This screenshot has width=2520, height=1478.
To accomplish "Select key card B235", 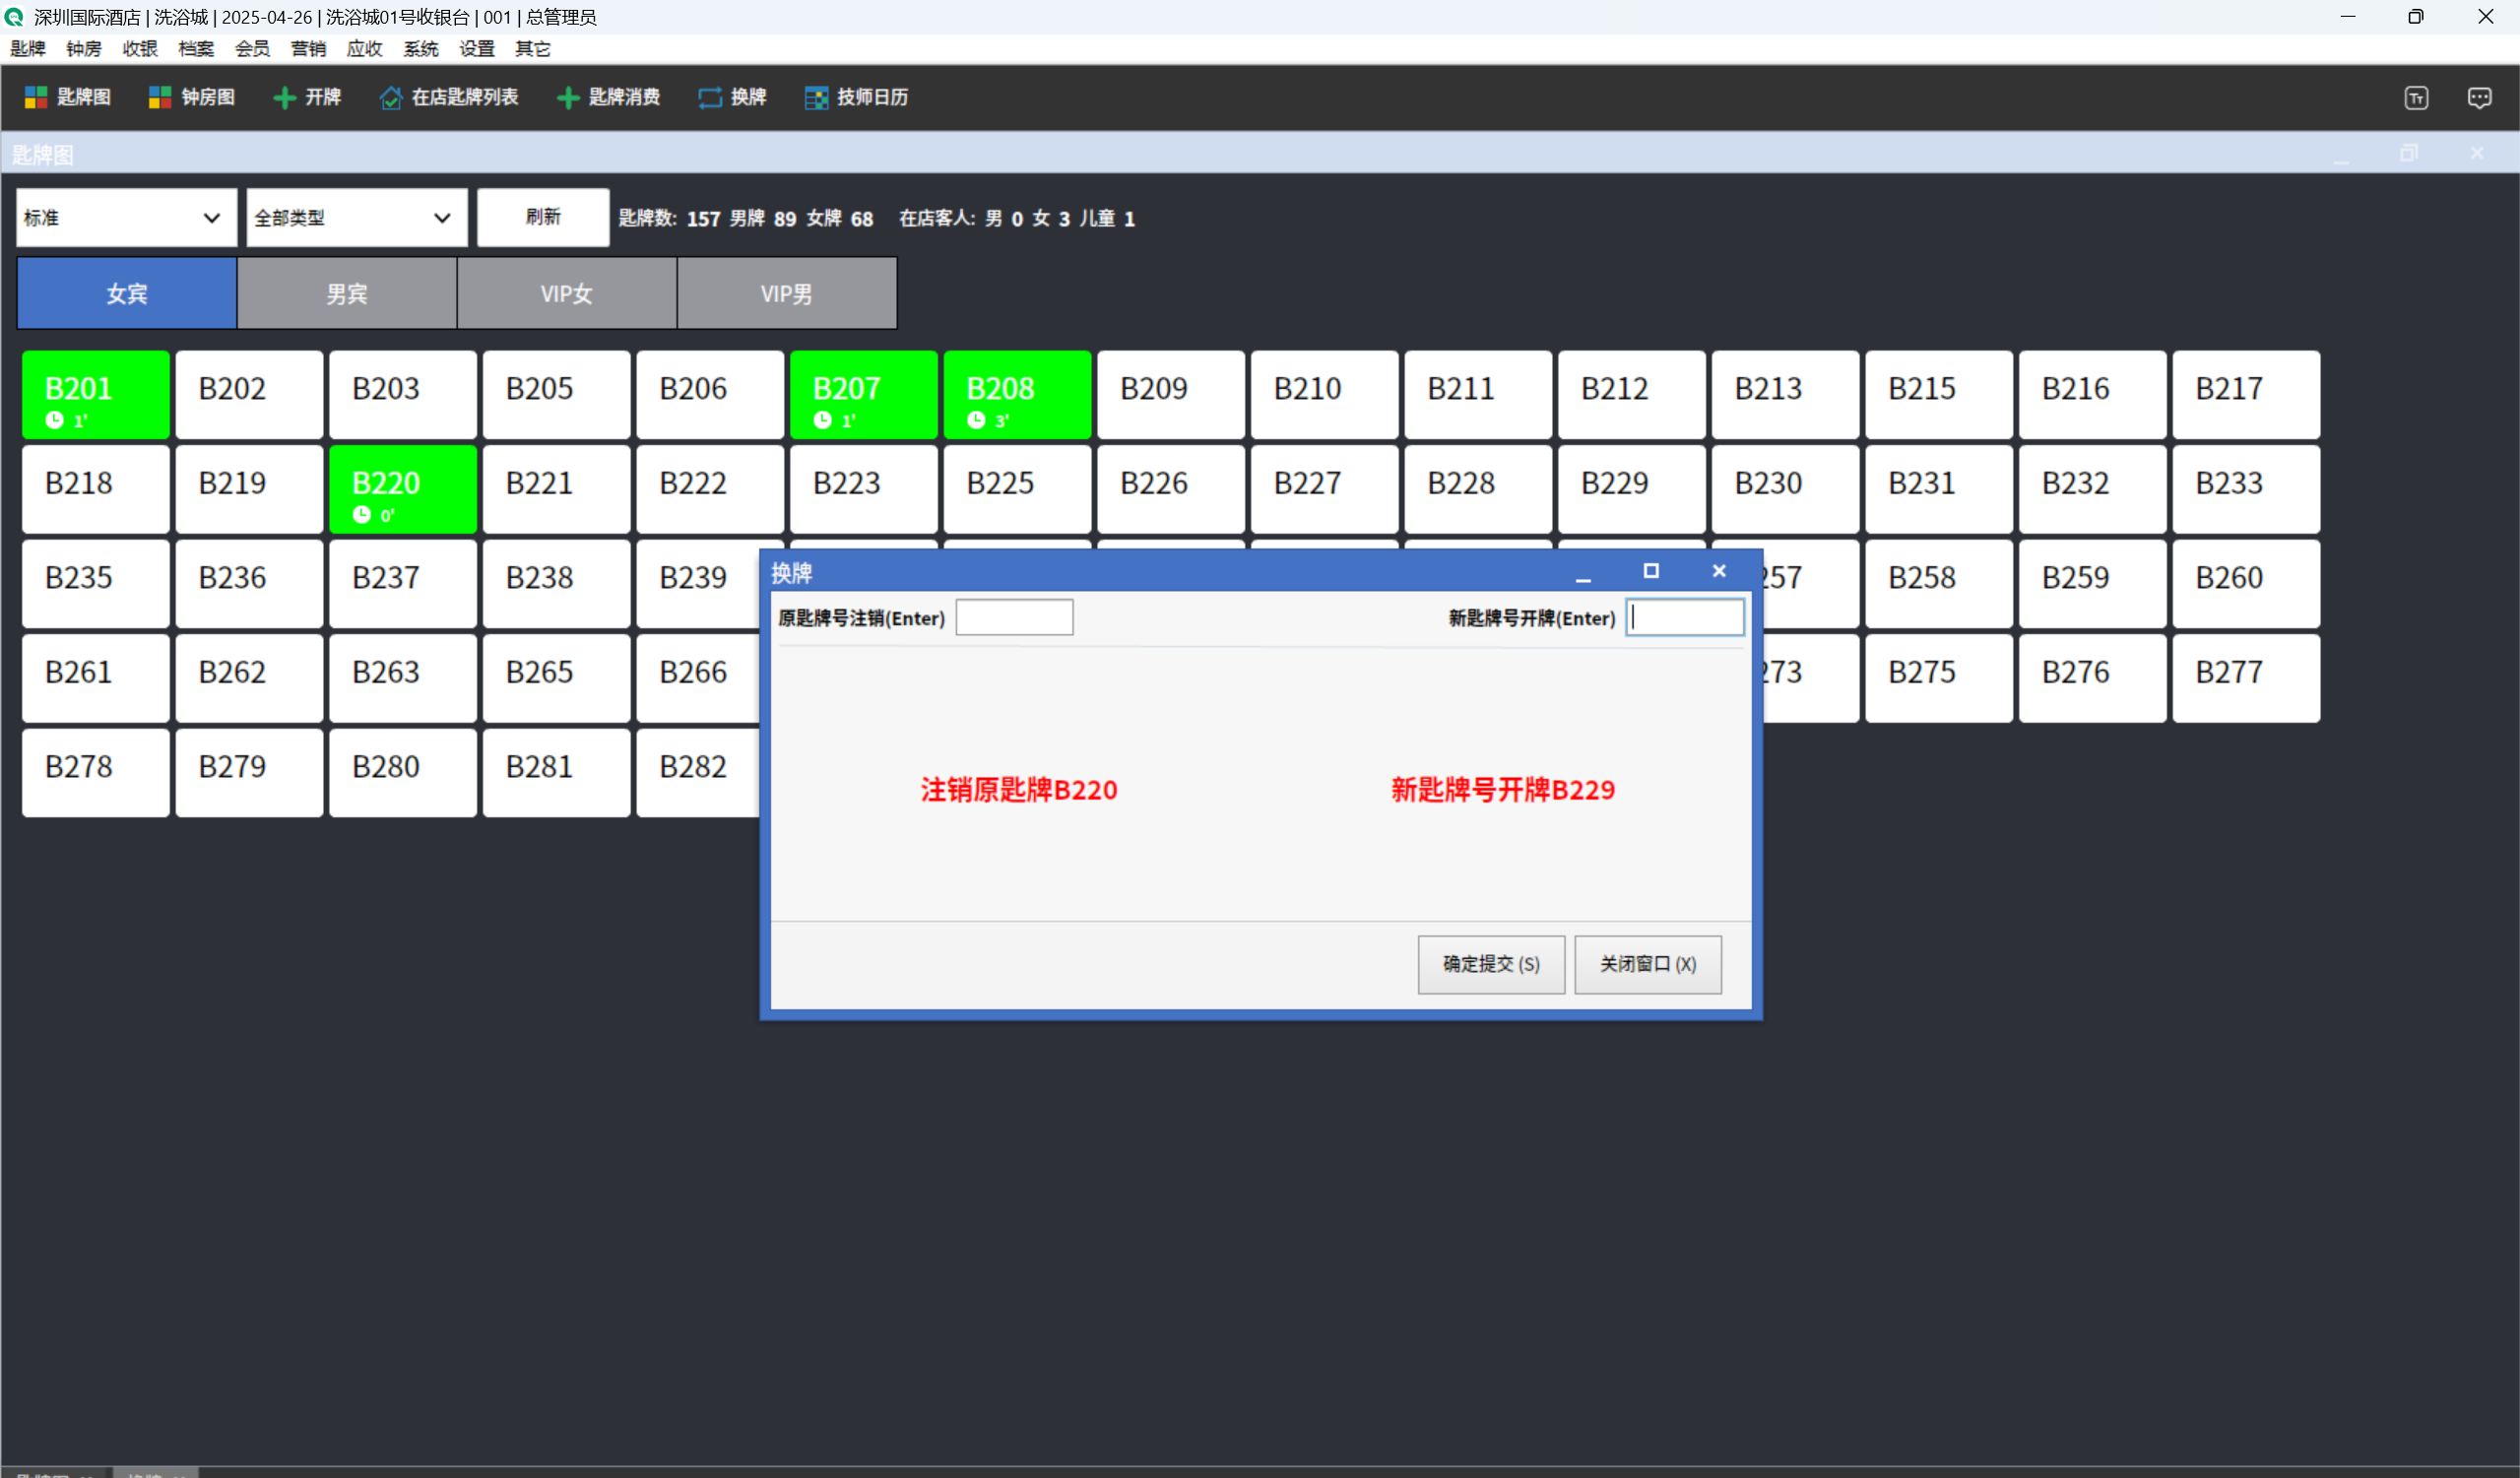I will (x=96, y=584).
